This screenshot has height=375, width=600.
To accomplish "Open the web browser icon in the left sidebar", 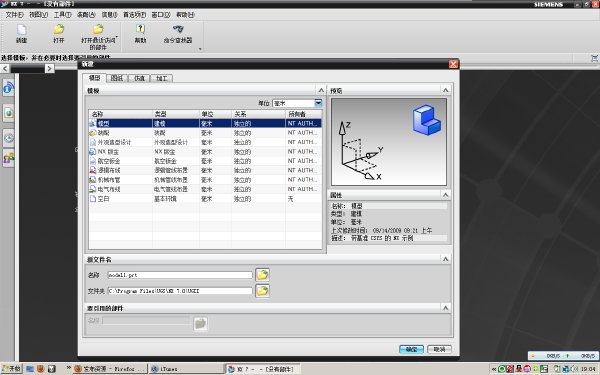I will 8,113.
